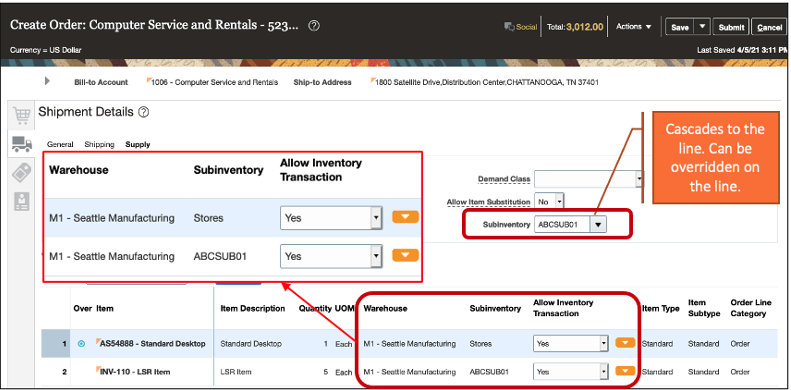Open the Save button dropdown arrow

pyautogui.click(x=702, y=27)
